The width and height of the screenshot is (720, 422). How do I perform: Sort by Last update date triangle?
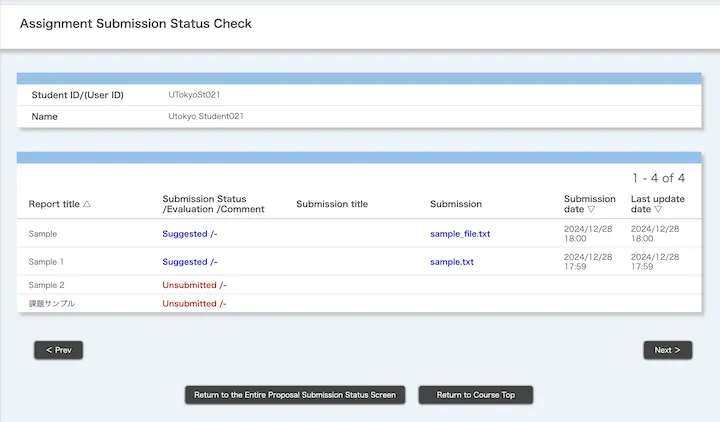[x=657, y=210]
